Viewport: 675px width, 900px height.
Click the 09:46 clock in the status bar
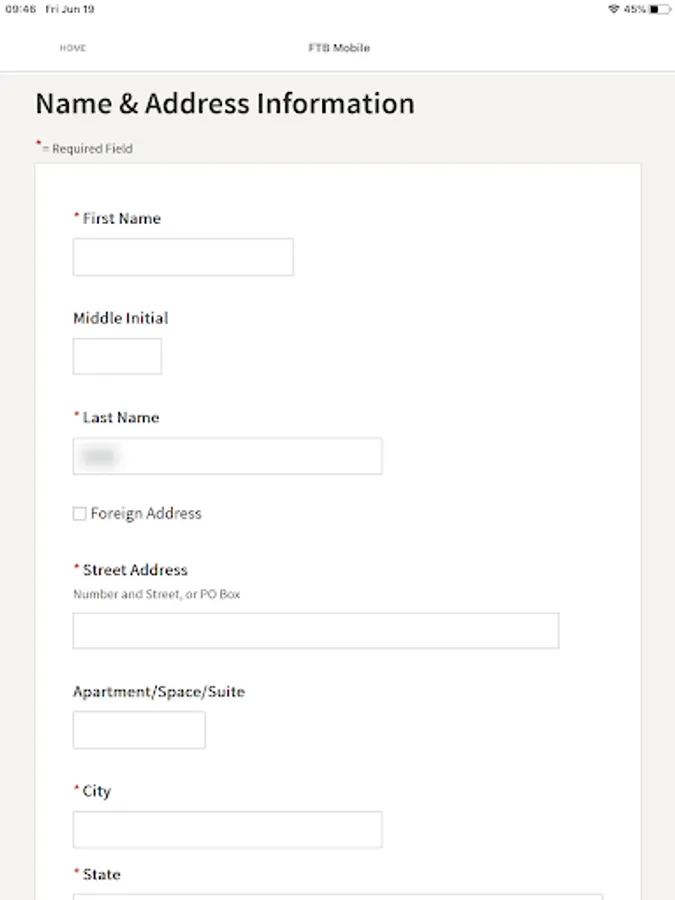[19, 9]
